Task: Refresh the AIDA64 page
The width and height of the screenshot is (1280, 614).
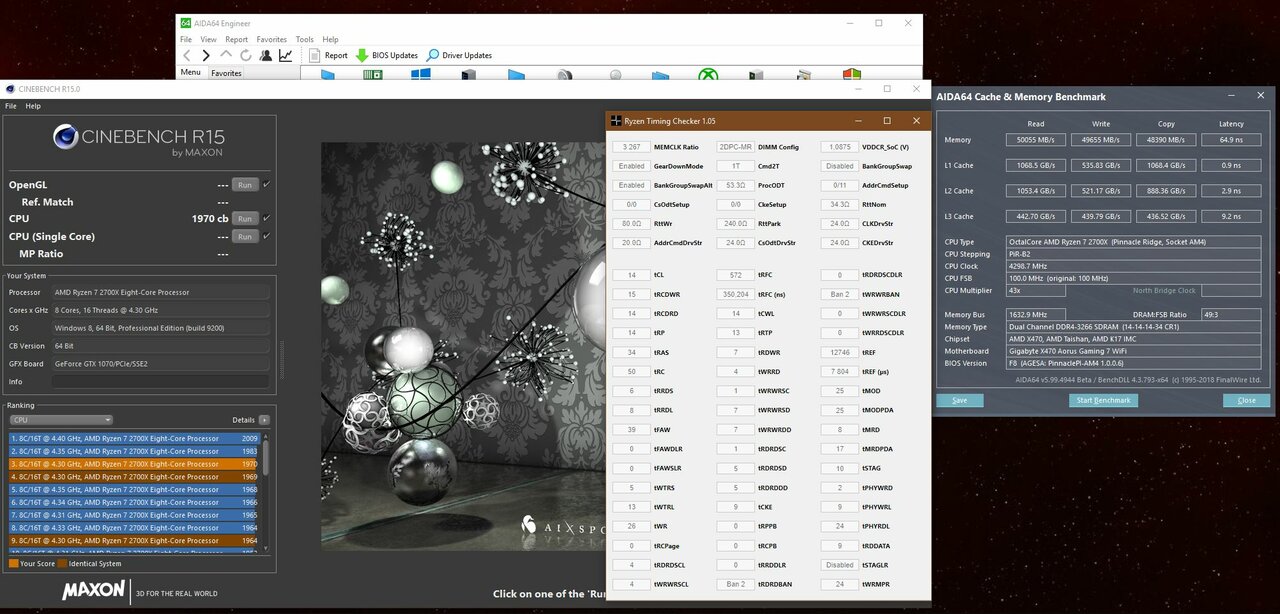Action: (246, 55)
